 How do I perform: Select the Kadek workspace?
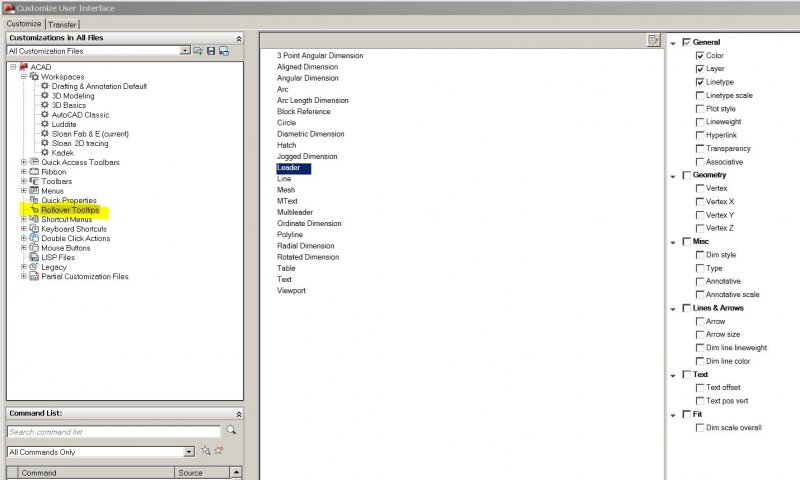(62, 153)
